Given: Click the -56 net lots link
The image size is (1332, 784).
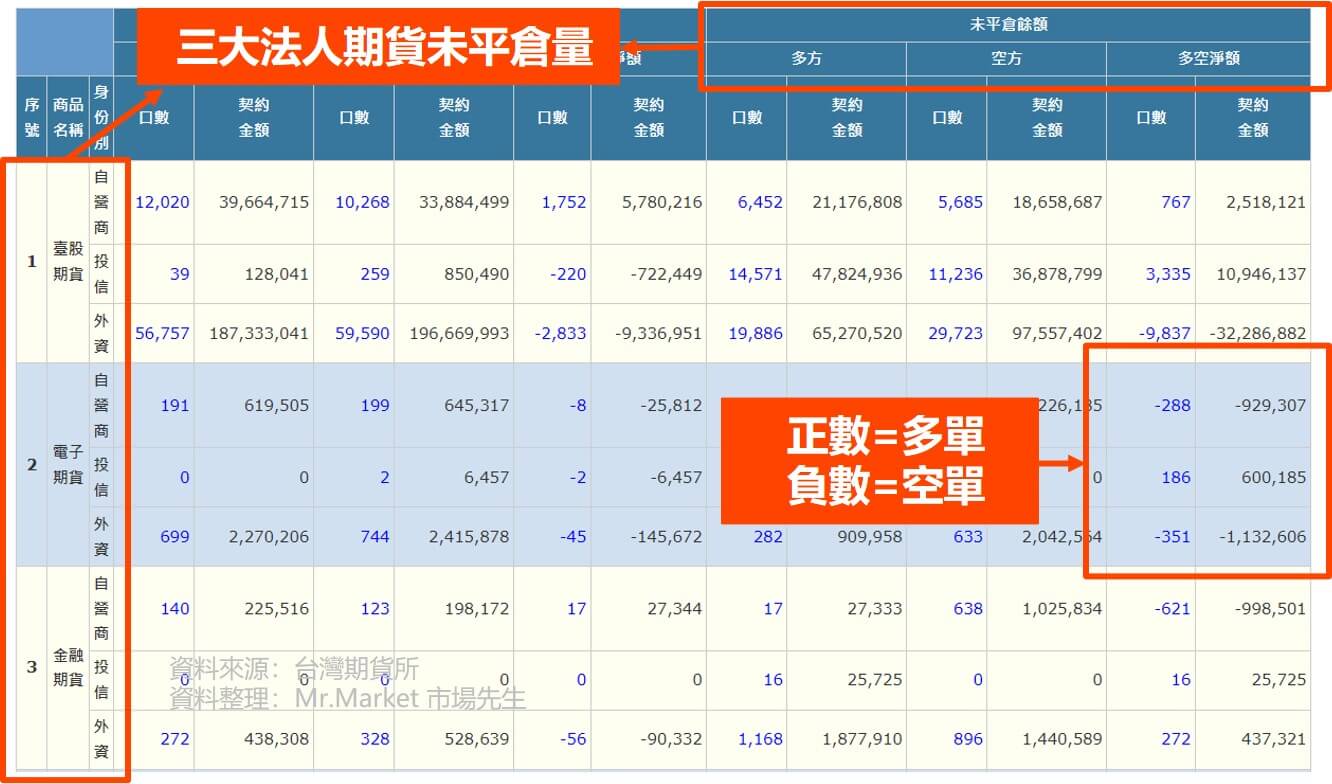Looking at the screenshot, I should click(573, 740).
